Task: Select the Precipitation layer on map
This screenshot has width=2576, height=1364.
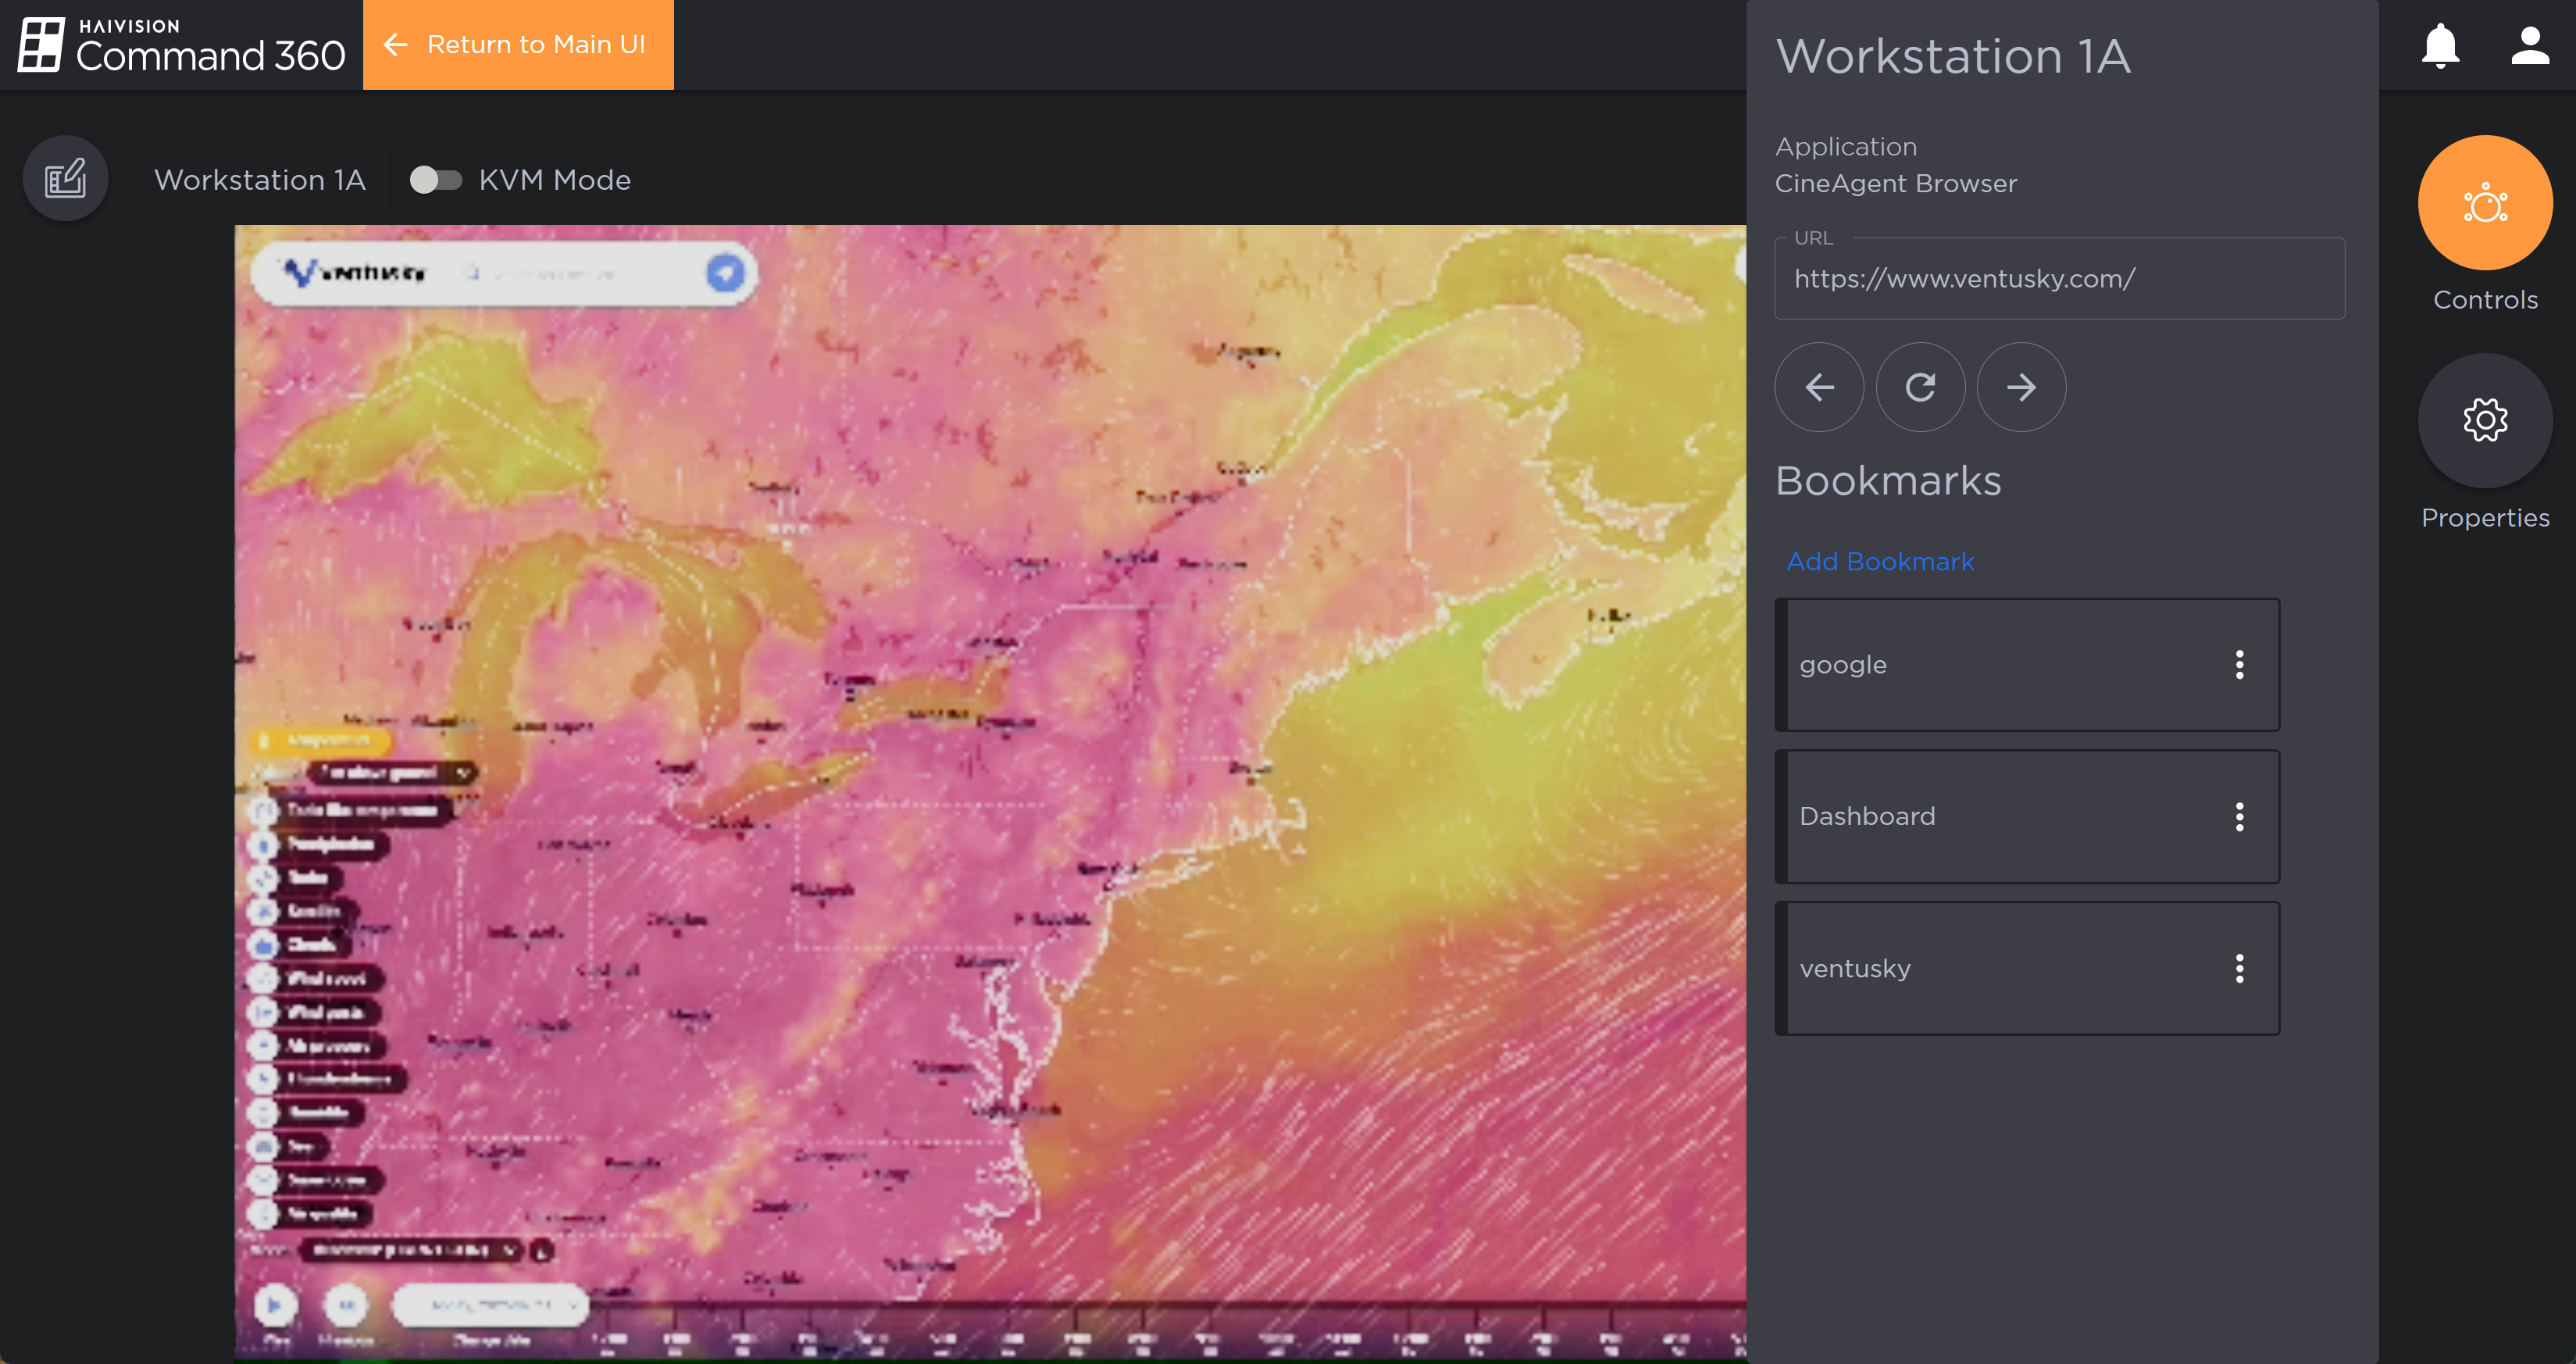Action: 330,844
